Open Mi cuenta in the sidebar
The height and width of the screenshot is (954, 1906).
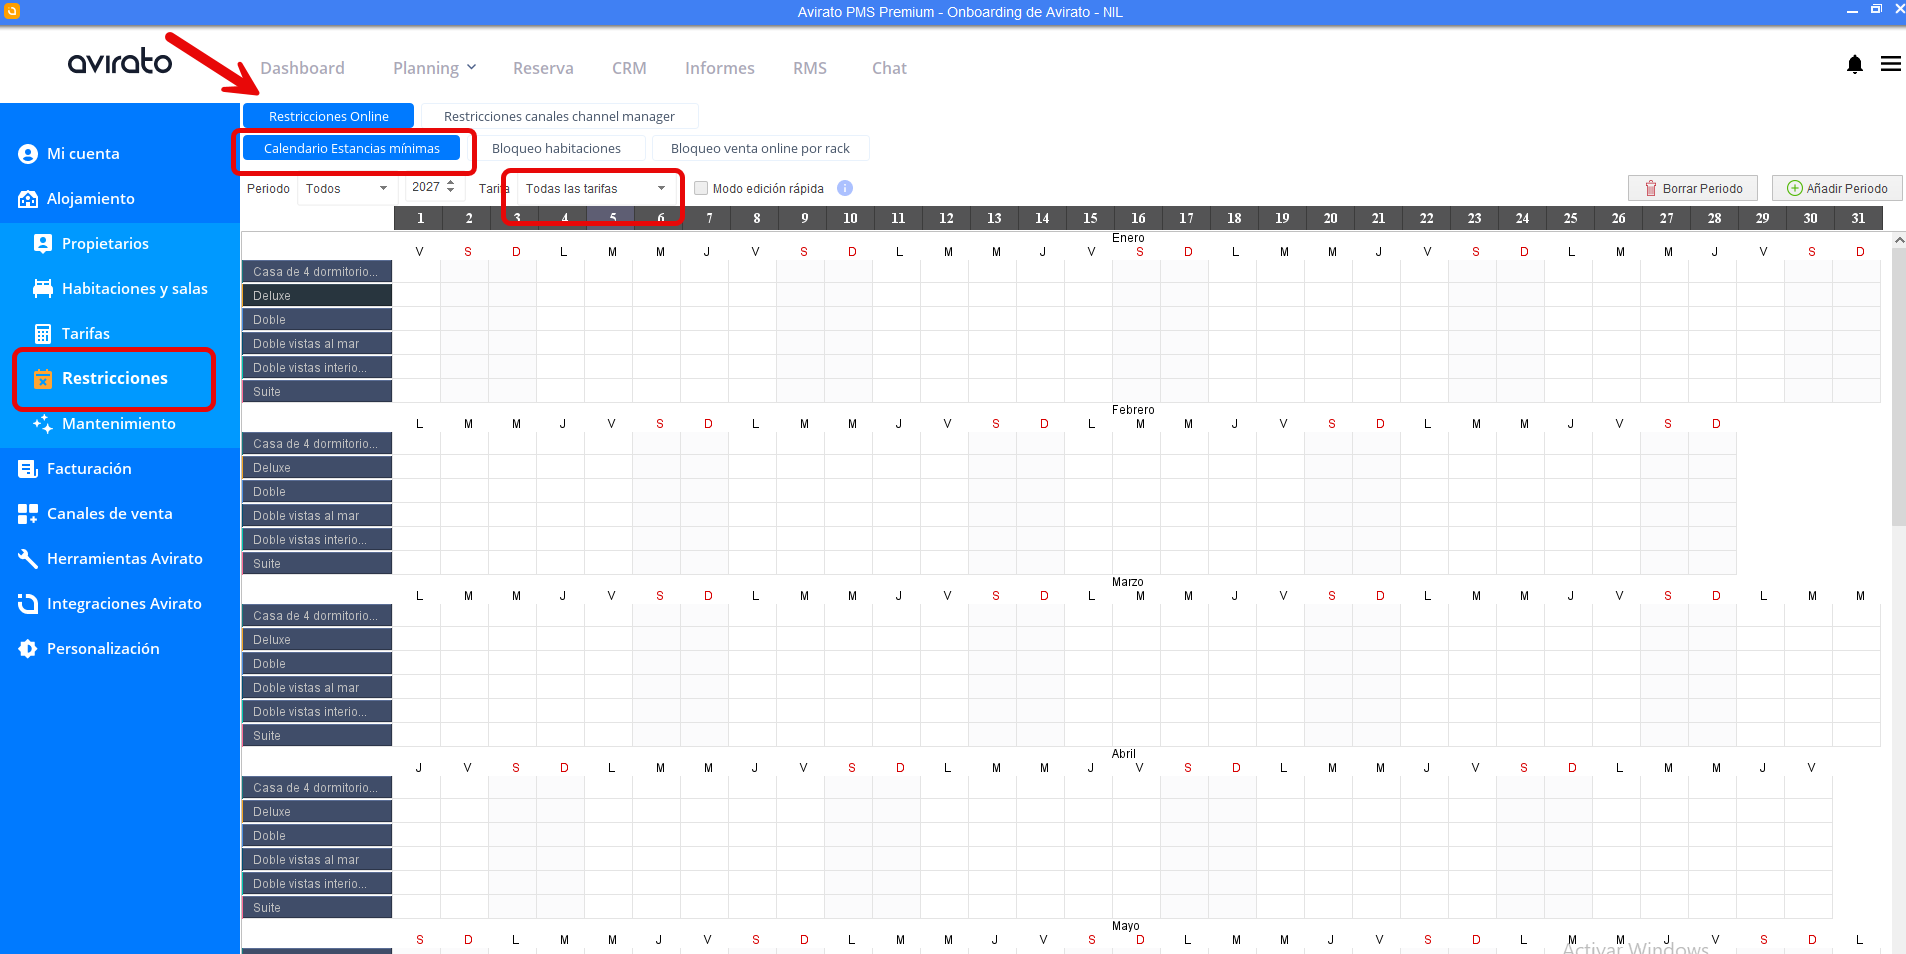point(83,154)
